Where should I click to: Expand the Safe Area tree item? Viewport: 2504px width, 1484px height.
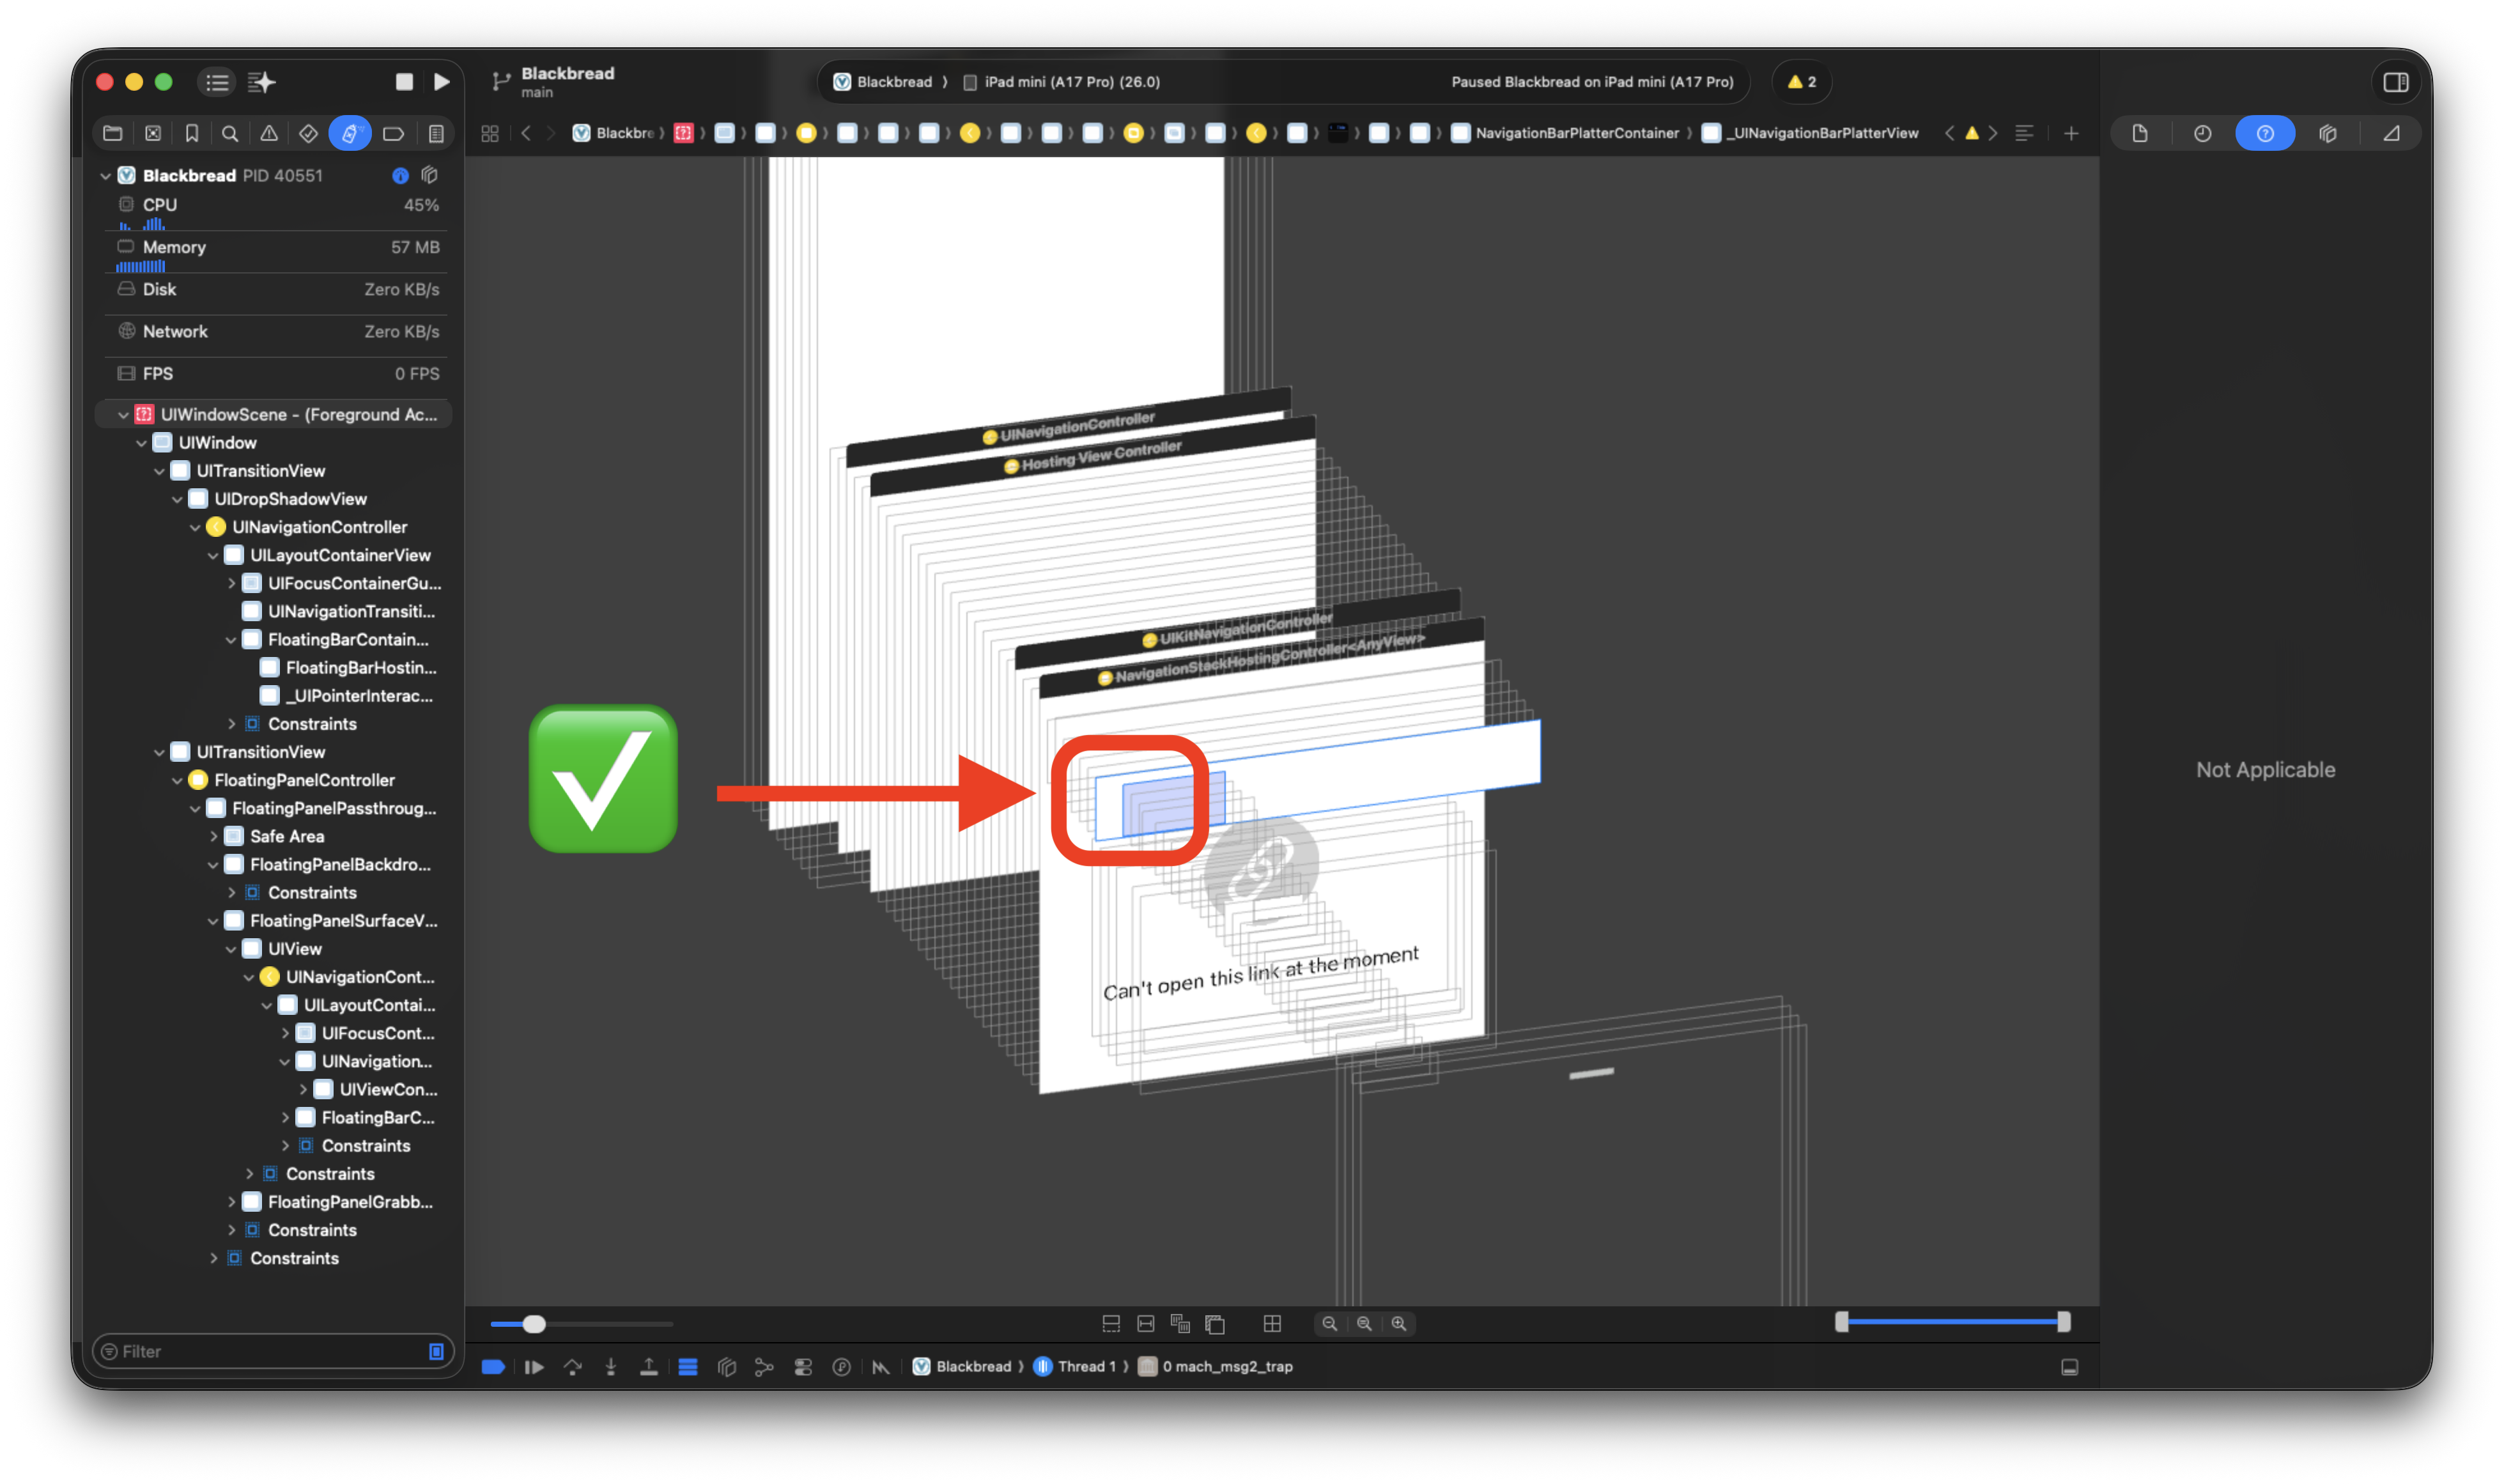tap(213, 836)
